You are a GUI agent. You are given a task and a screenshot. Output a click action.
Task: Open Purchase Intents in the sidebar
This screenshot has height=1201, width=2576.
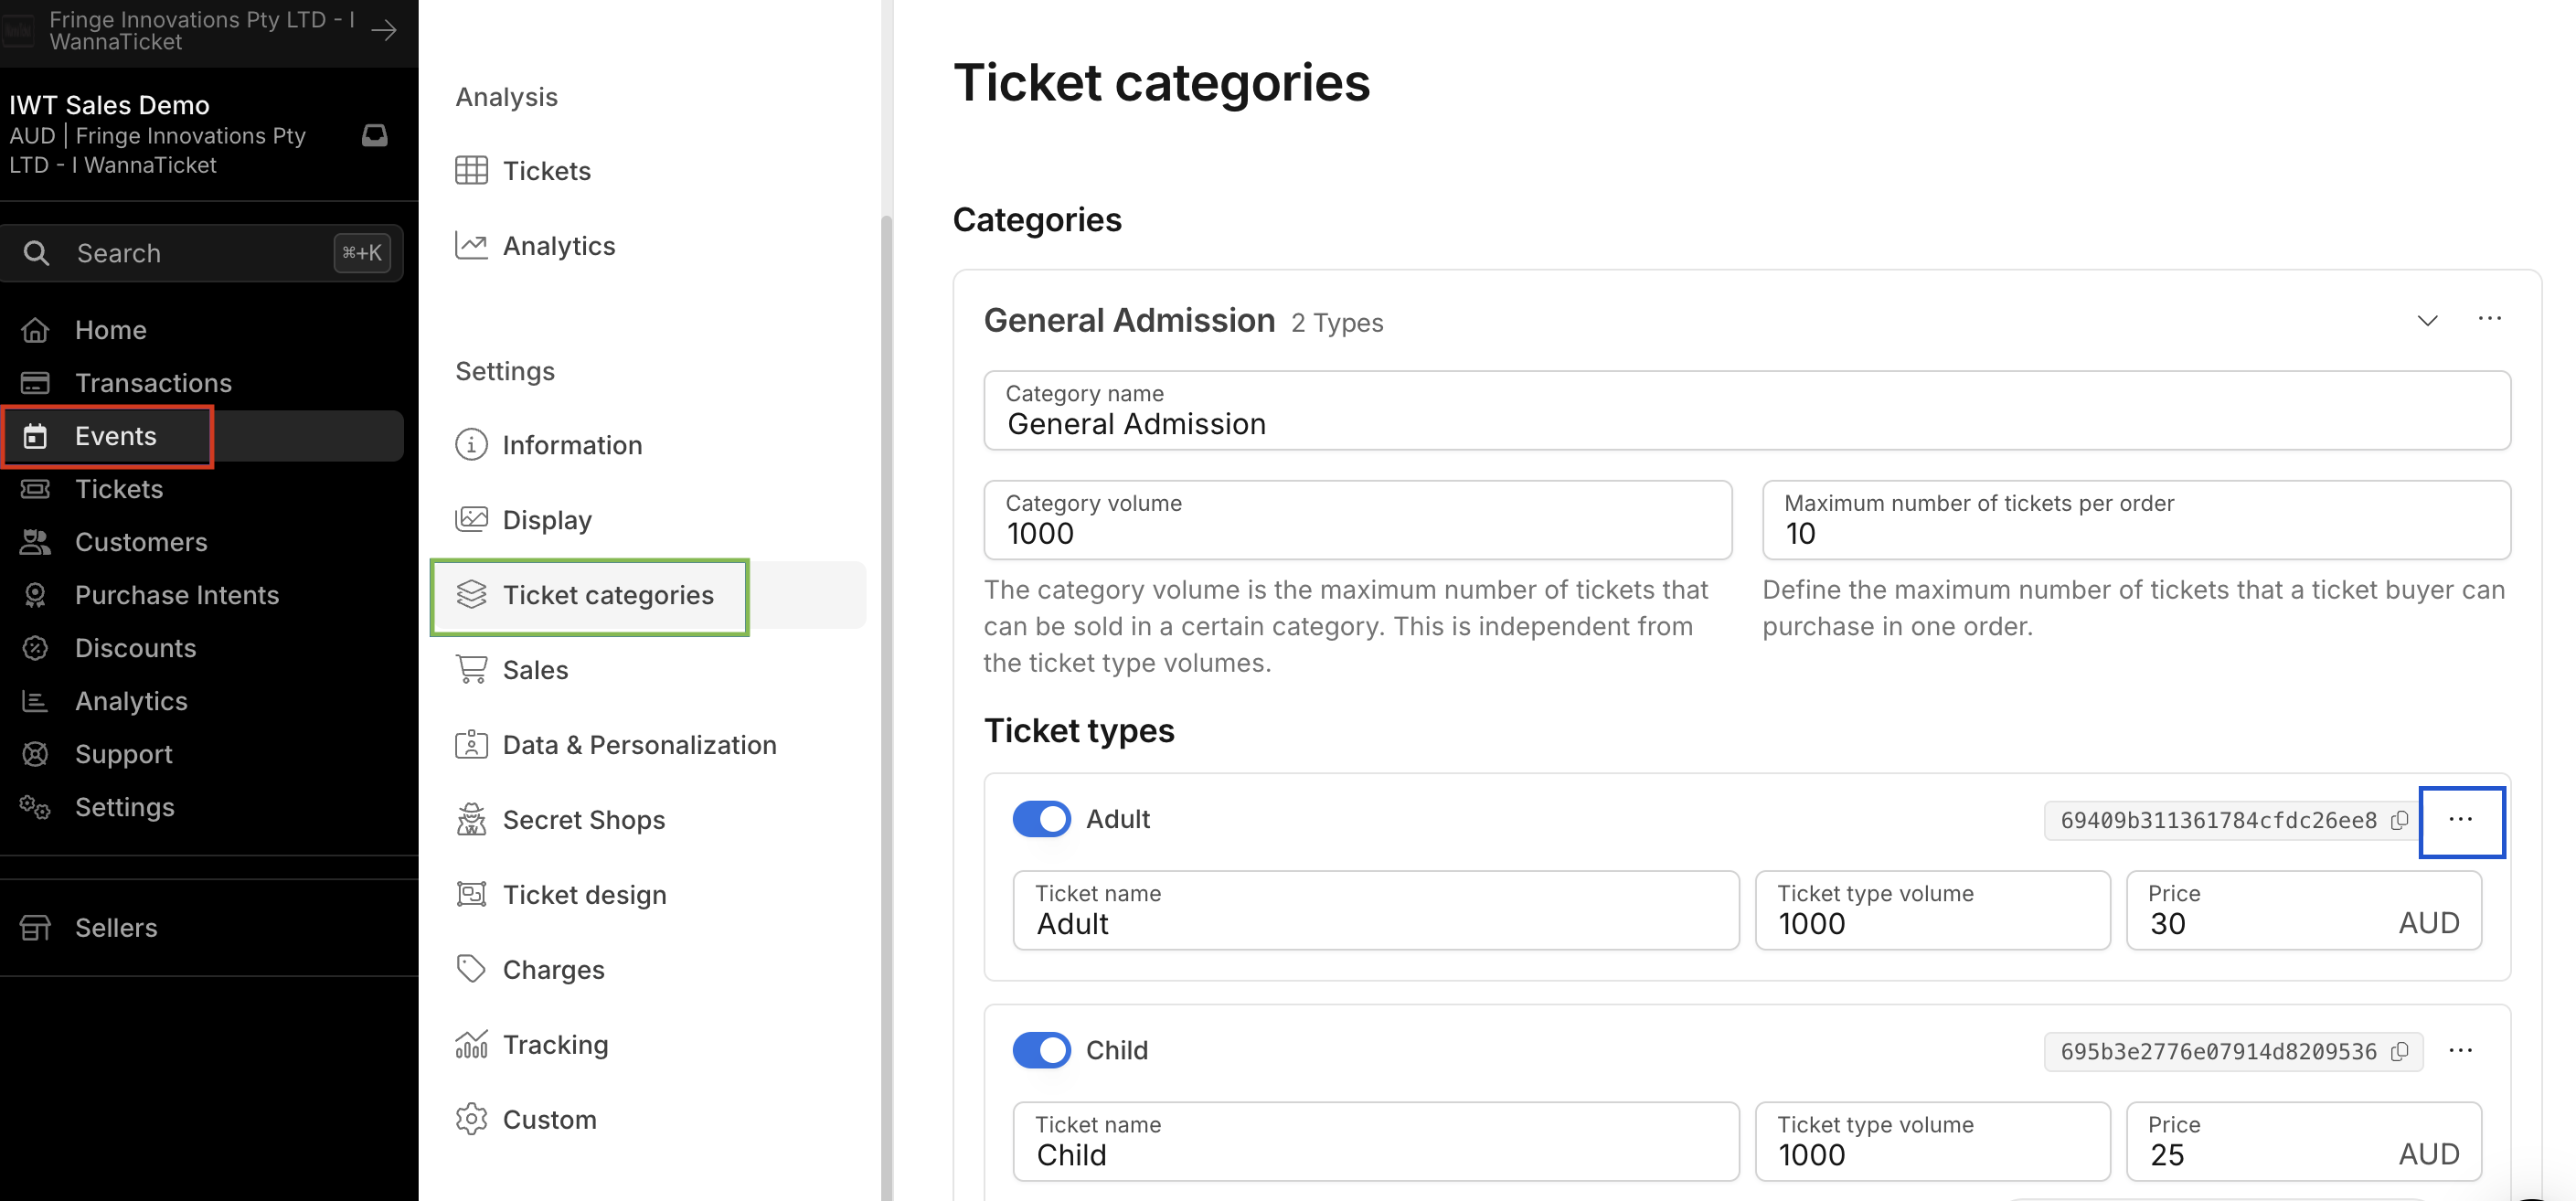pos(177,594)
